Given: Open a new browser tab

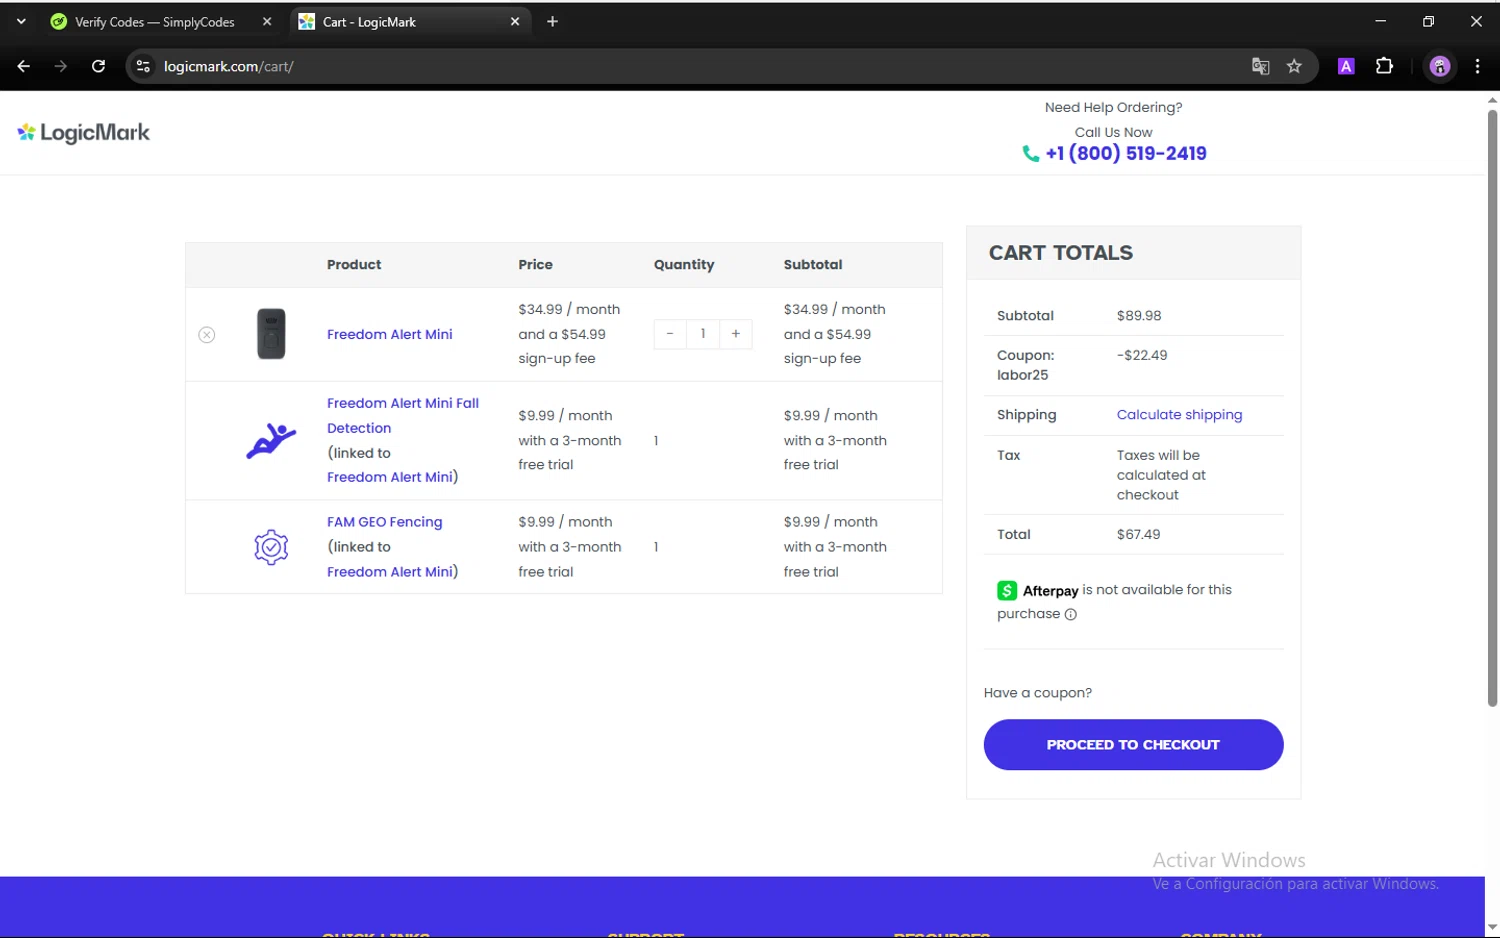Looking at the screenshot, I should pyautogui.click(x=553, y=22).
